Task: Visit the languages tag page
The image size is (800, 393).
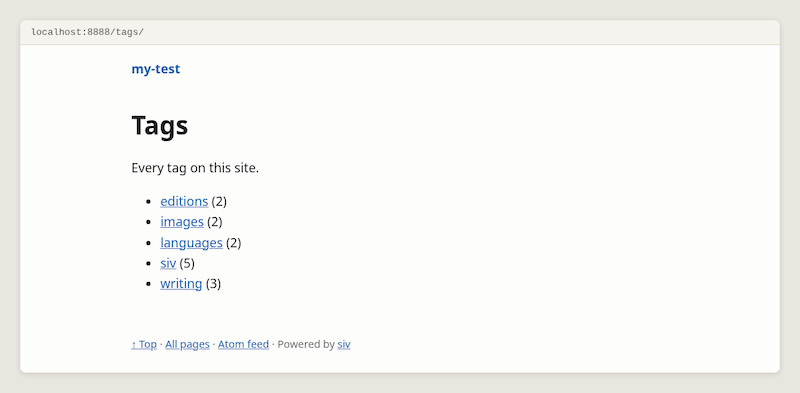Action: (191, 243)
